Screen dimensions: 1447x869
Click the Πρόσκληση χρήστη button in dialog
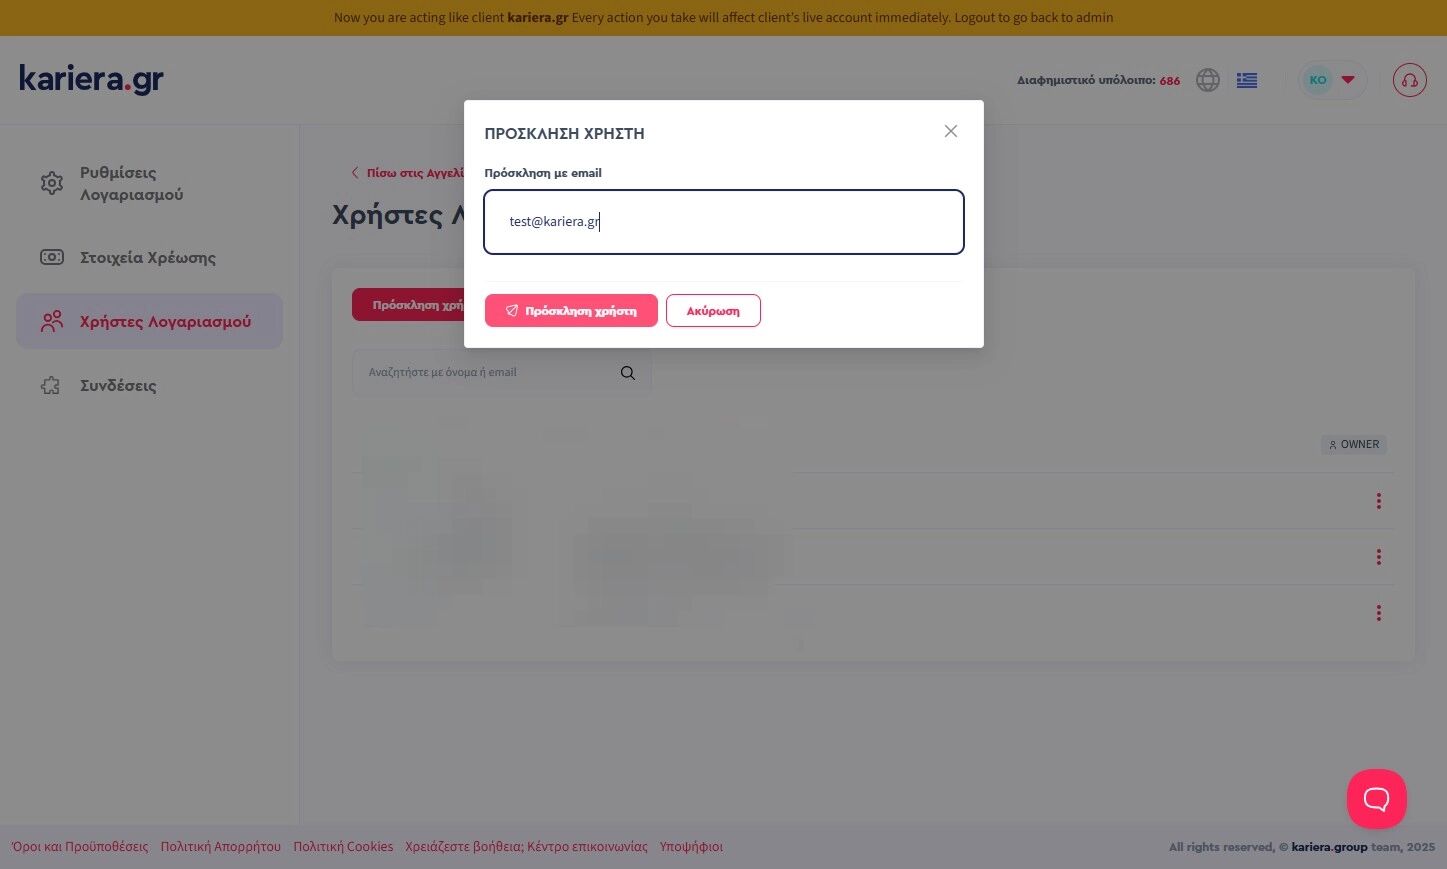tap(571, 310)
